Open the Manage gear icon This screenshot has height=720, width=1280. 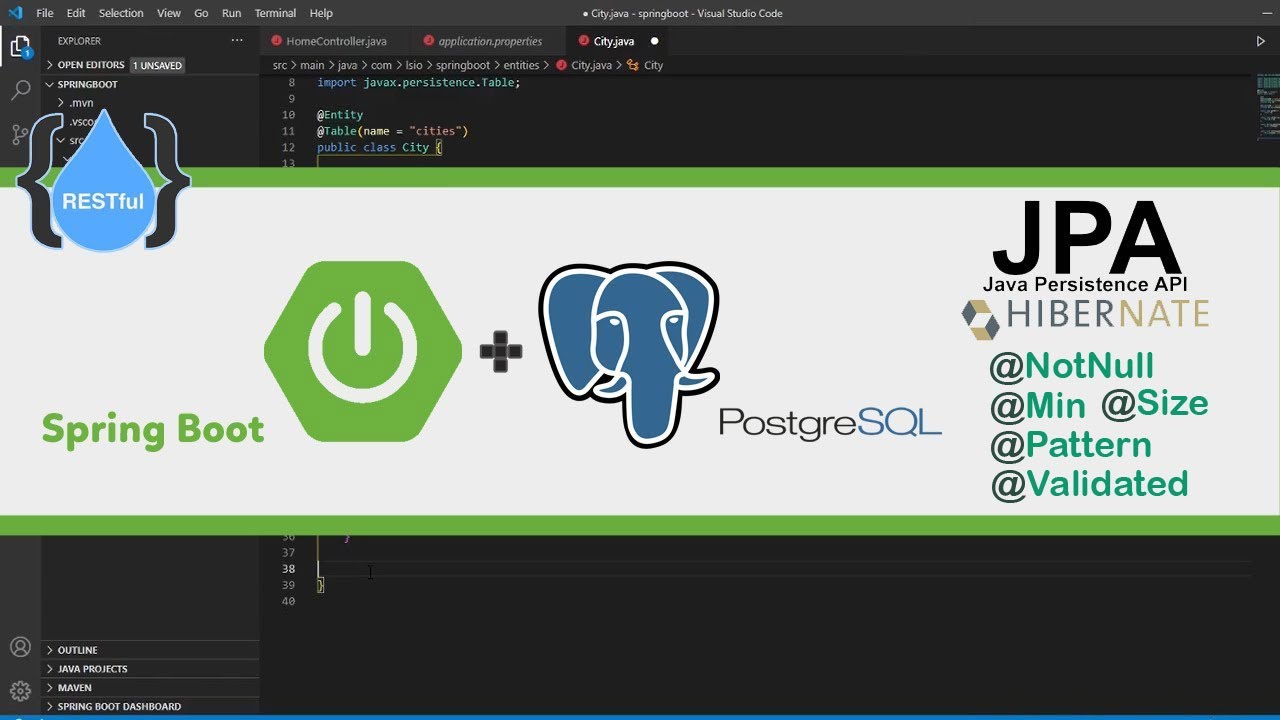pos(20,691)
